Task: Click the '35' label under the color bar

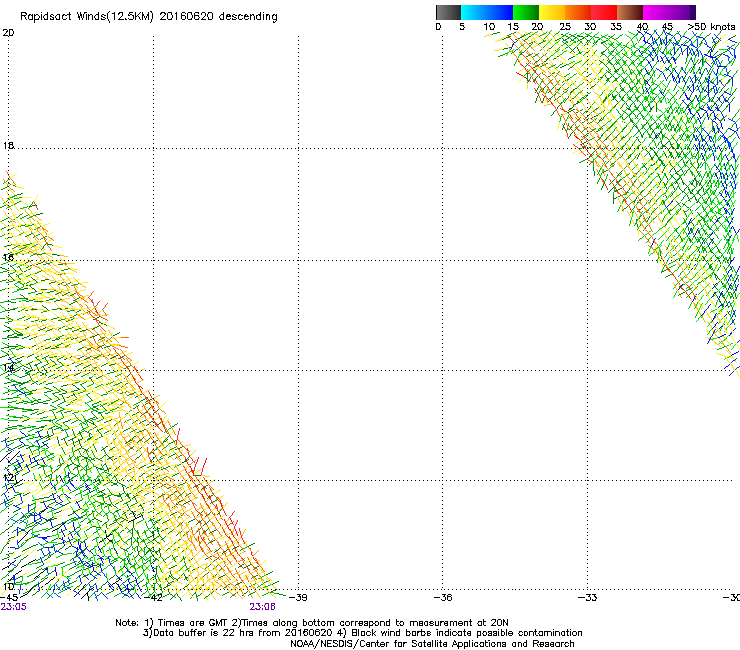Action: [616, 27]
